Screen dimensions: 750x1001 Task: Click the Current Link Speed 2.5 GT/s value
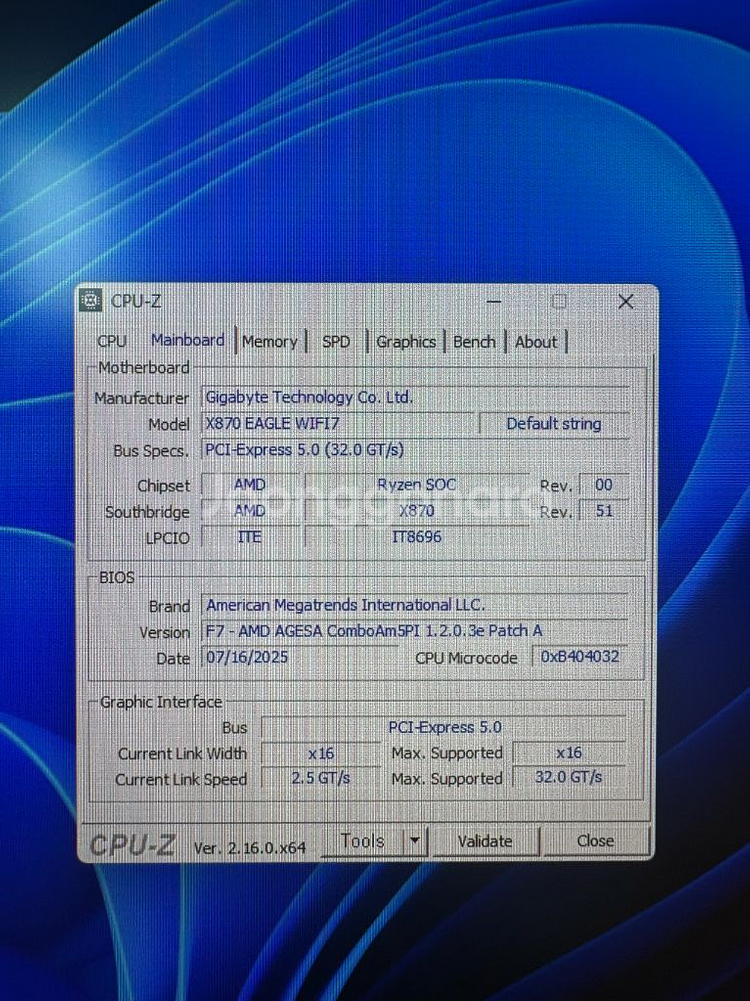[320, 778]
